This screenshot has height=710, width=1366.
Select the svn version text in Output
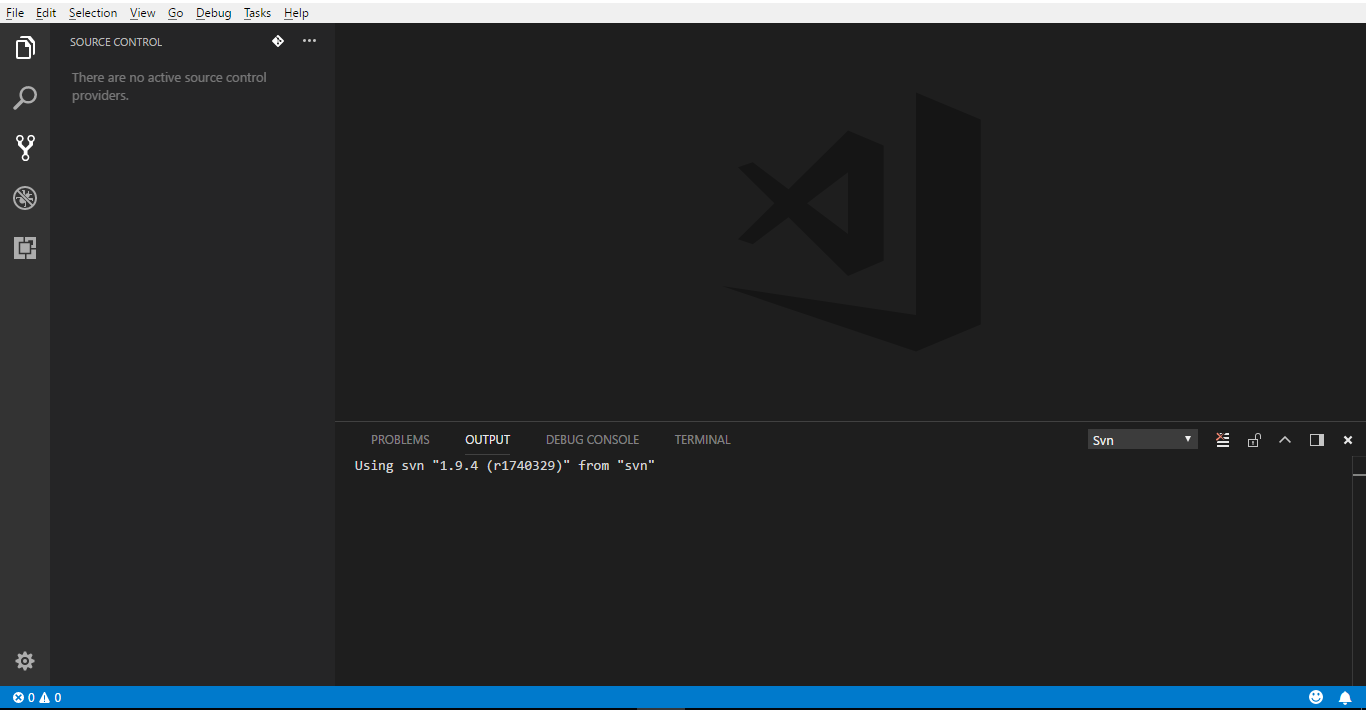(x=504, y=465)
